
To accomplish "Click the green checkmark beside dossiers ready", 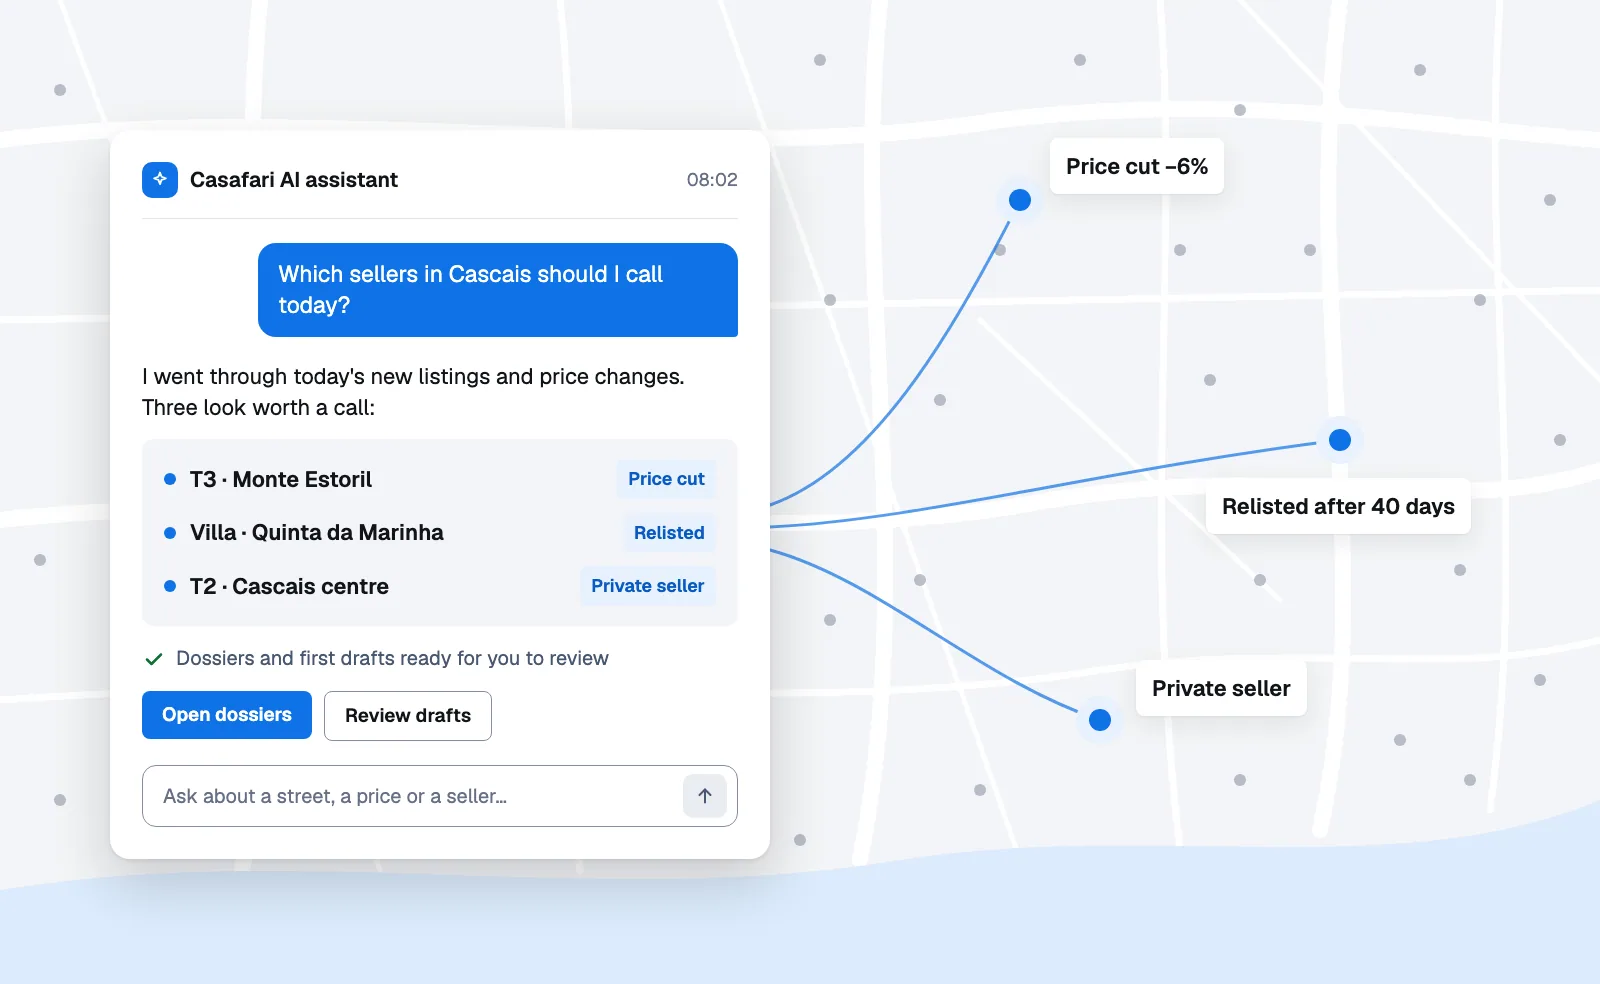I will point(154,659).
